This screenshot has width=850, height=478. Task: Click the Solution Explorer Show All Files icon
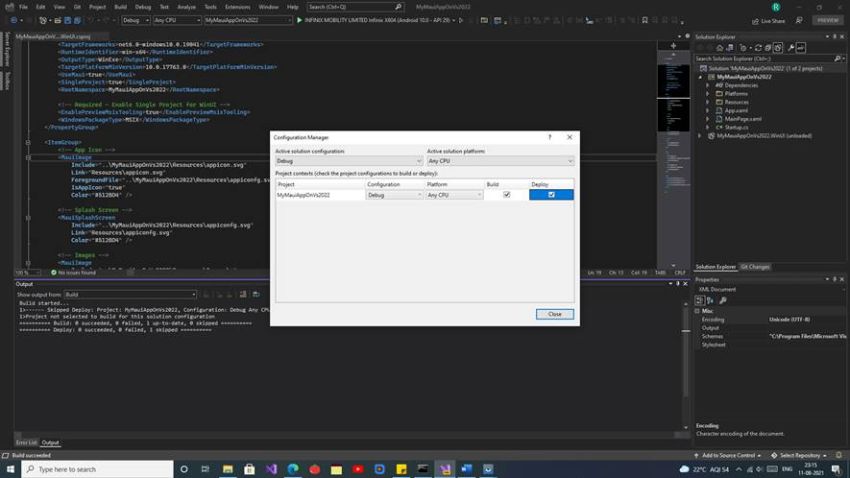click(778, 48)
